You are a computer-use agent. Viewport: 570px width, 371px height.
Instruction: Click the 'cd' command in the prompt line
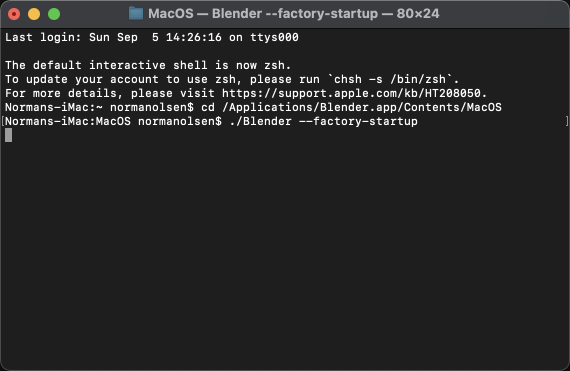[x=208, y=108]
